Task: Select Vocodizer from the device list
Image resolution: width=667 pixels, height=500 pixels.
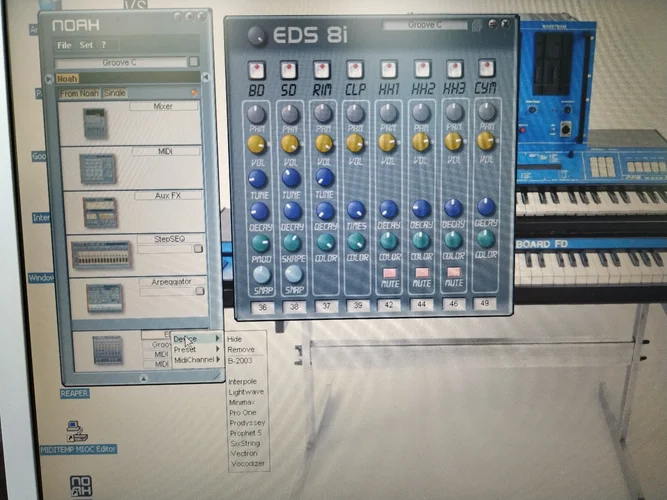Action: [248, 463]
